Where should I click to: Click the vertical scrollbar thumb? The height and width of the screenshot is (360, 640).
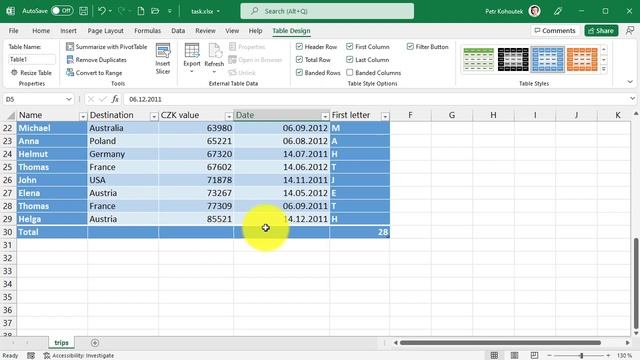point(636,283)
